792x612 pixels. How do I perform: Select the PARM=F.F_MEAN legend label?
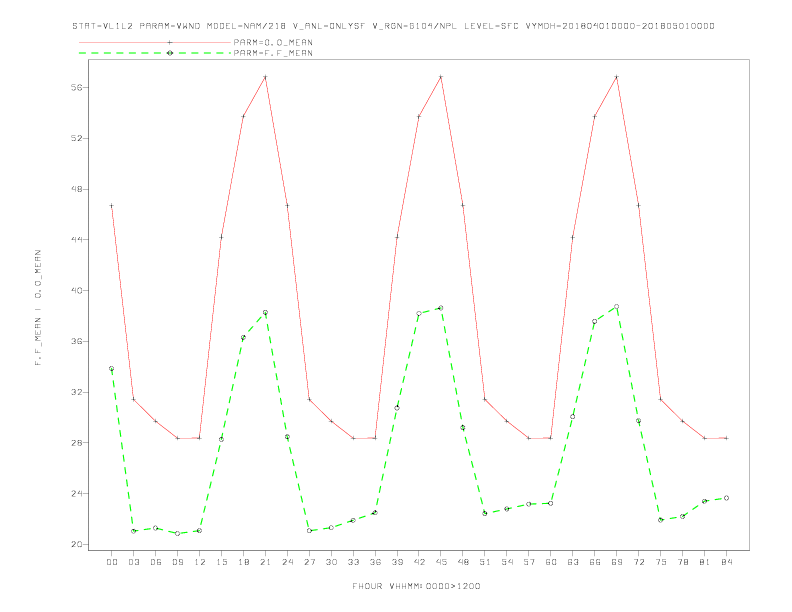click(273, 53)
